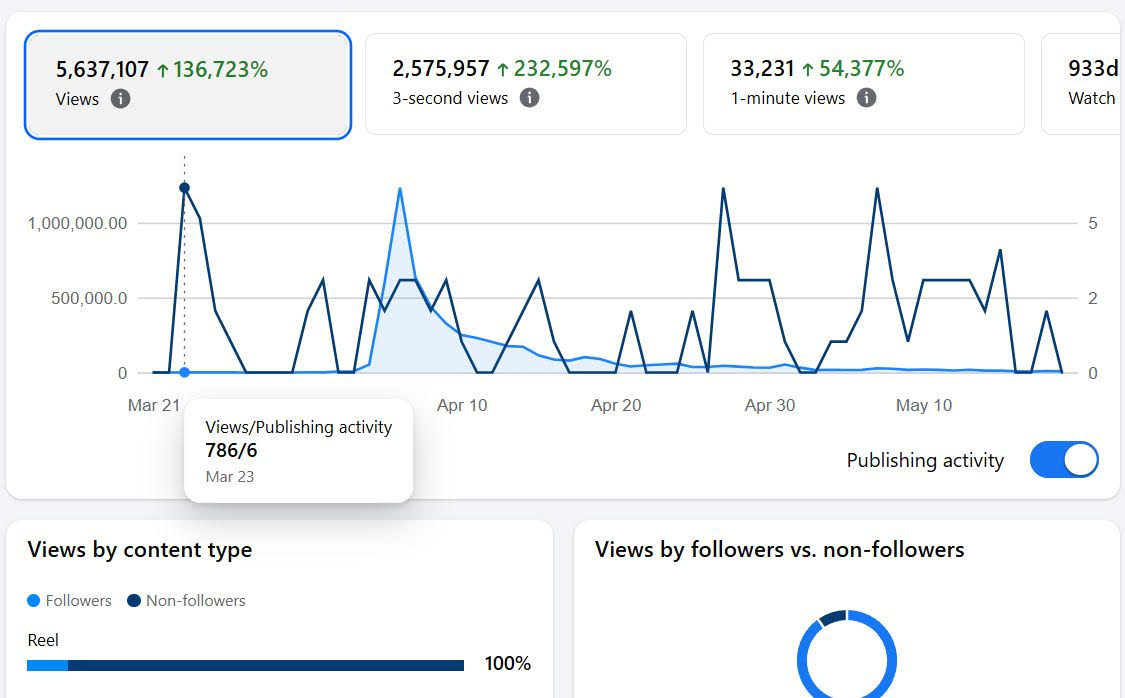Viewport: 1125px width, 698px height.
Task: Click the 786/6 tooltip value
Action: [x=231, y=451]
